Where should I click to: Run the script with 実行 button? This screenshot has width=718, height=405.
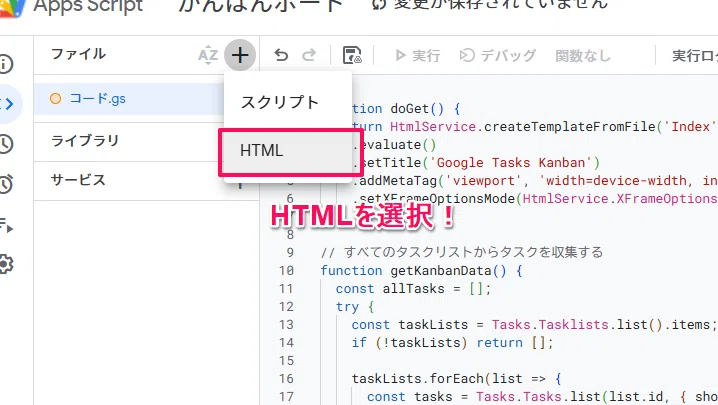pos(417,55)
